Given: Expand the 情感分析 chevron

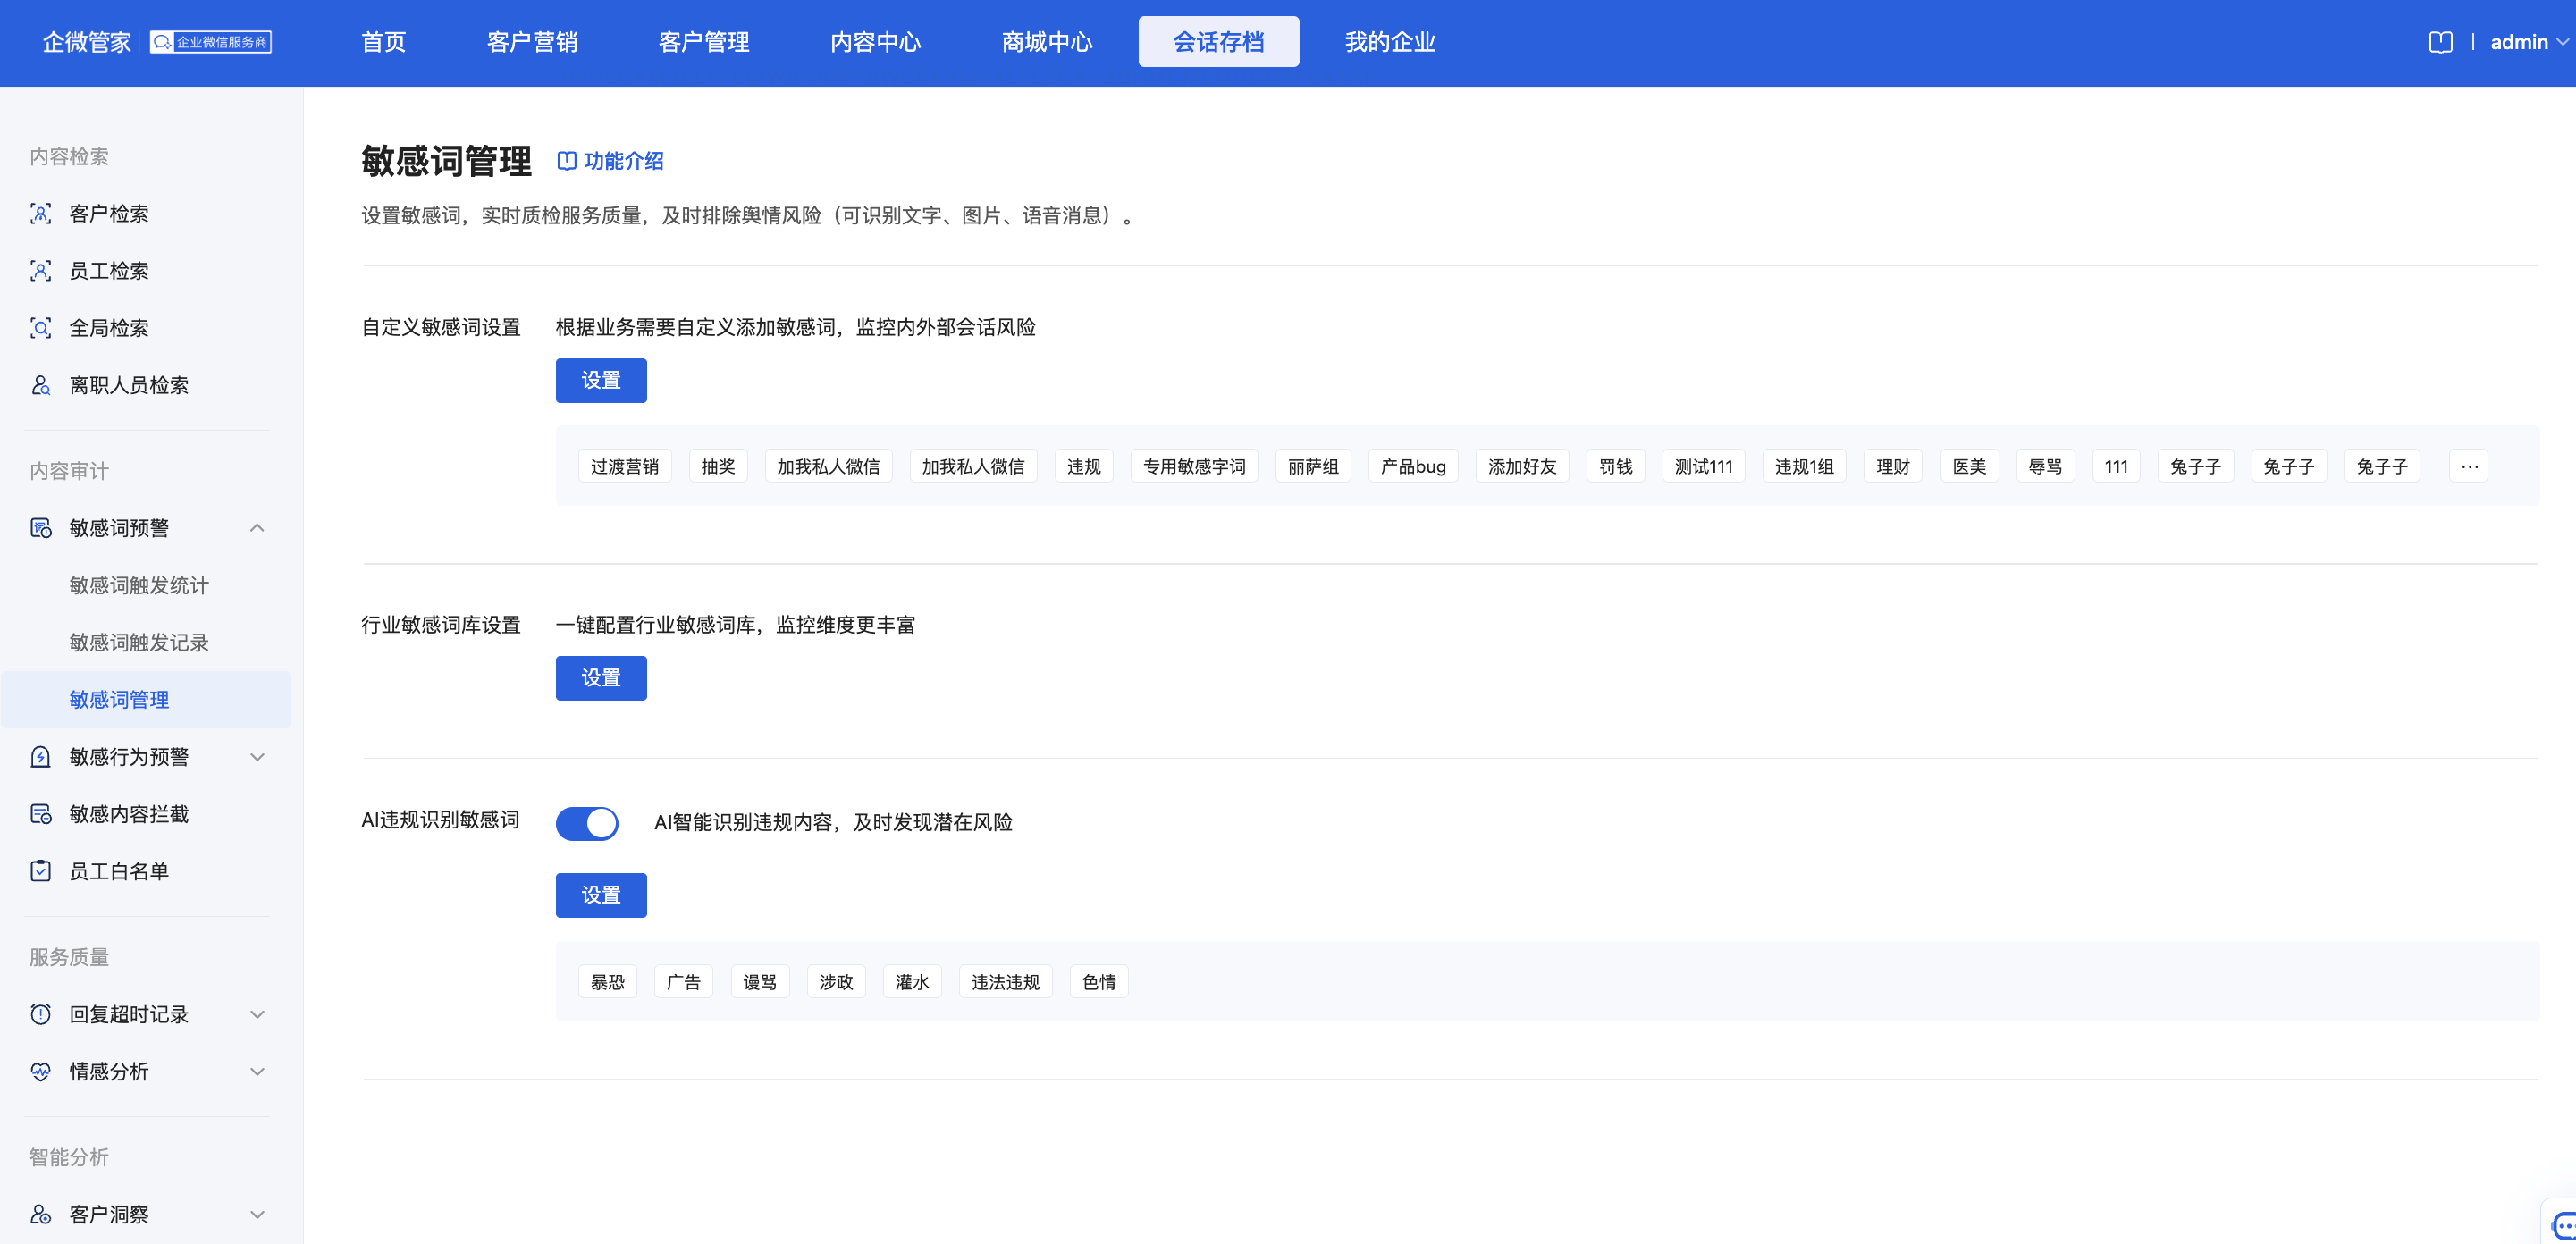Looking at the screenshot, I should 257,1071.
